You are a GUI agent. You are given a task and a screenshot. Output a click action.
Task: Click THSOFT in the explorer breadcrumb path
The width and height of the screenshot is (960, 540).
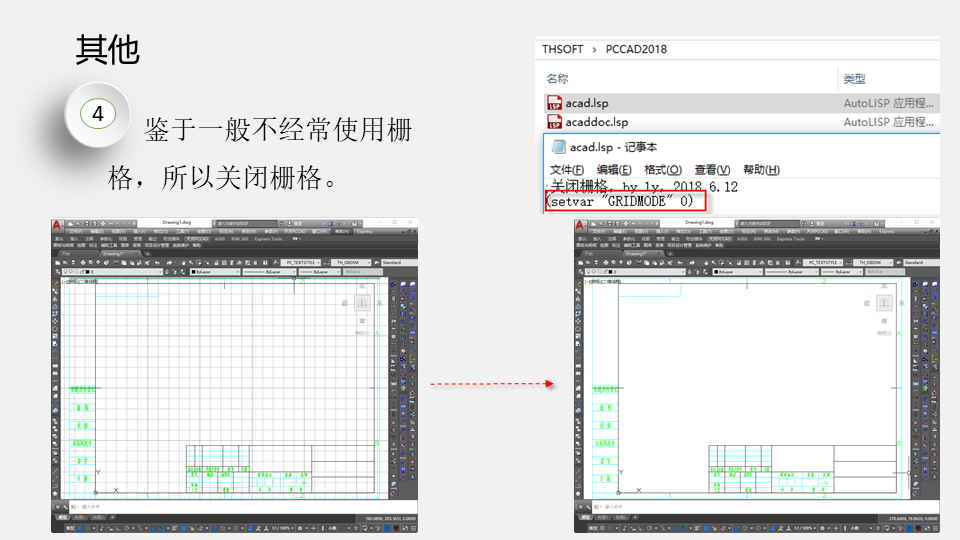coord(561,49)
